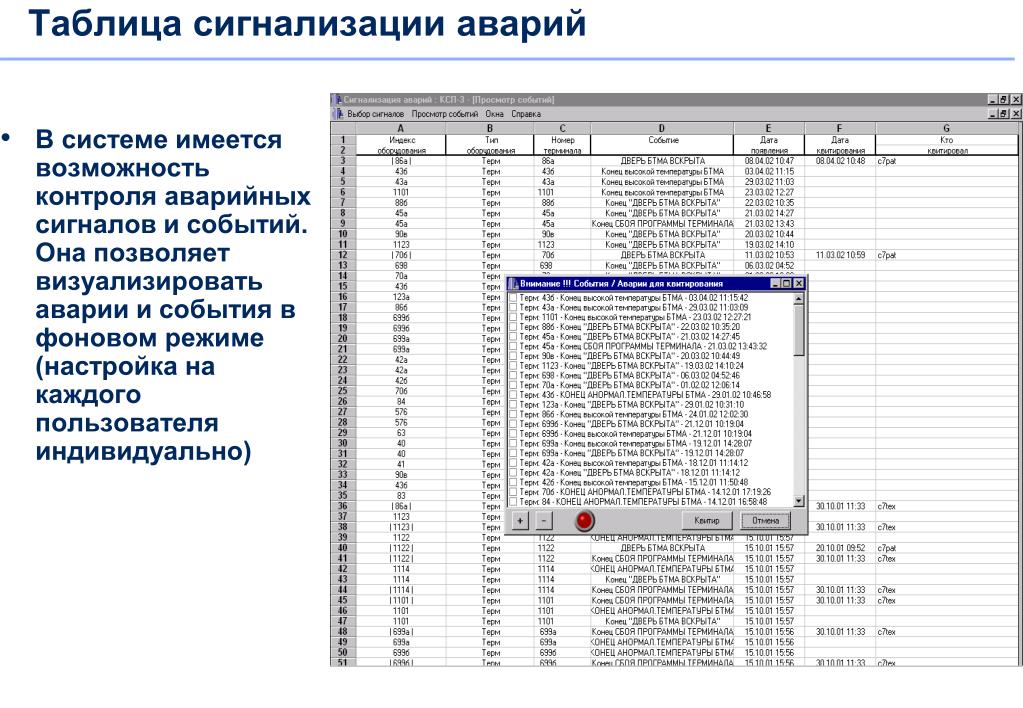The height and width of the screenshot is (708, 1023).
Task: Click the plus button in the alarm dialog
Action: pyautogui.click(x=520, y=521)
